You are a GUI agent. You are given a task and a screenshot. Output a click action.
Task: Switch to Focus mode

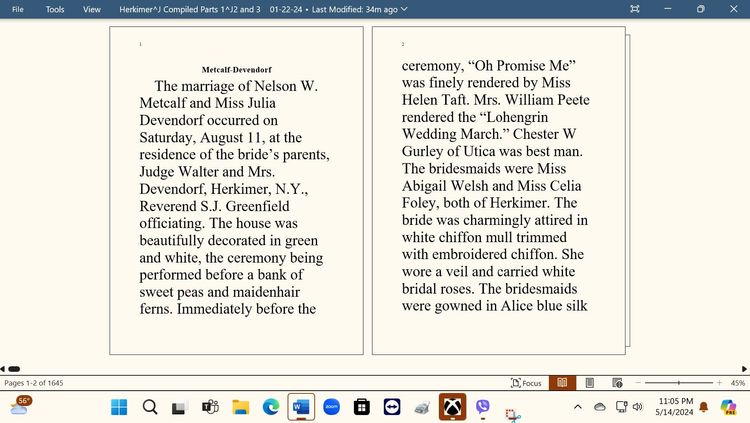(x=526, y=383)
